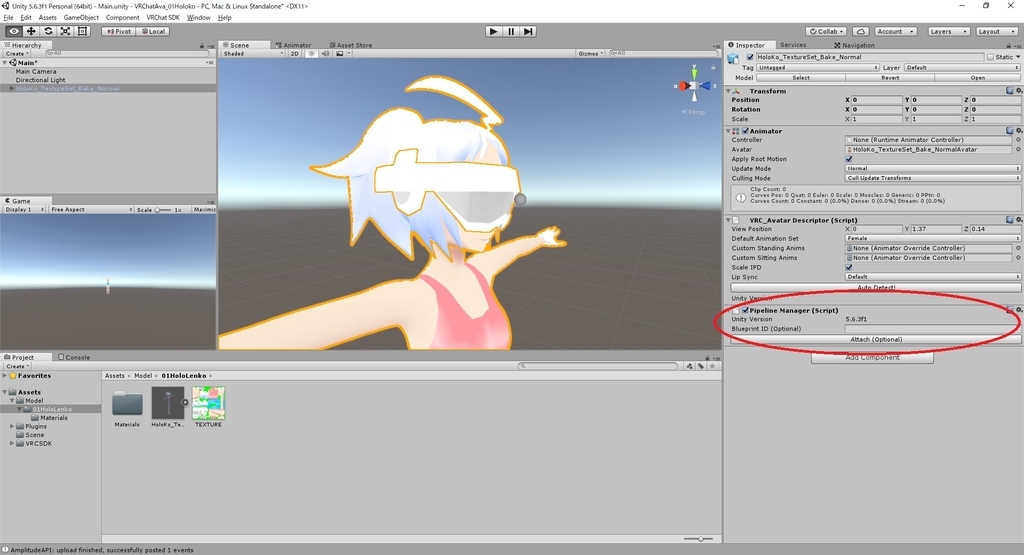This screenshot has width=1024, height=555.
Task: Open the Shaded draw mode dropdown
Action: point(253,54)
